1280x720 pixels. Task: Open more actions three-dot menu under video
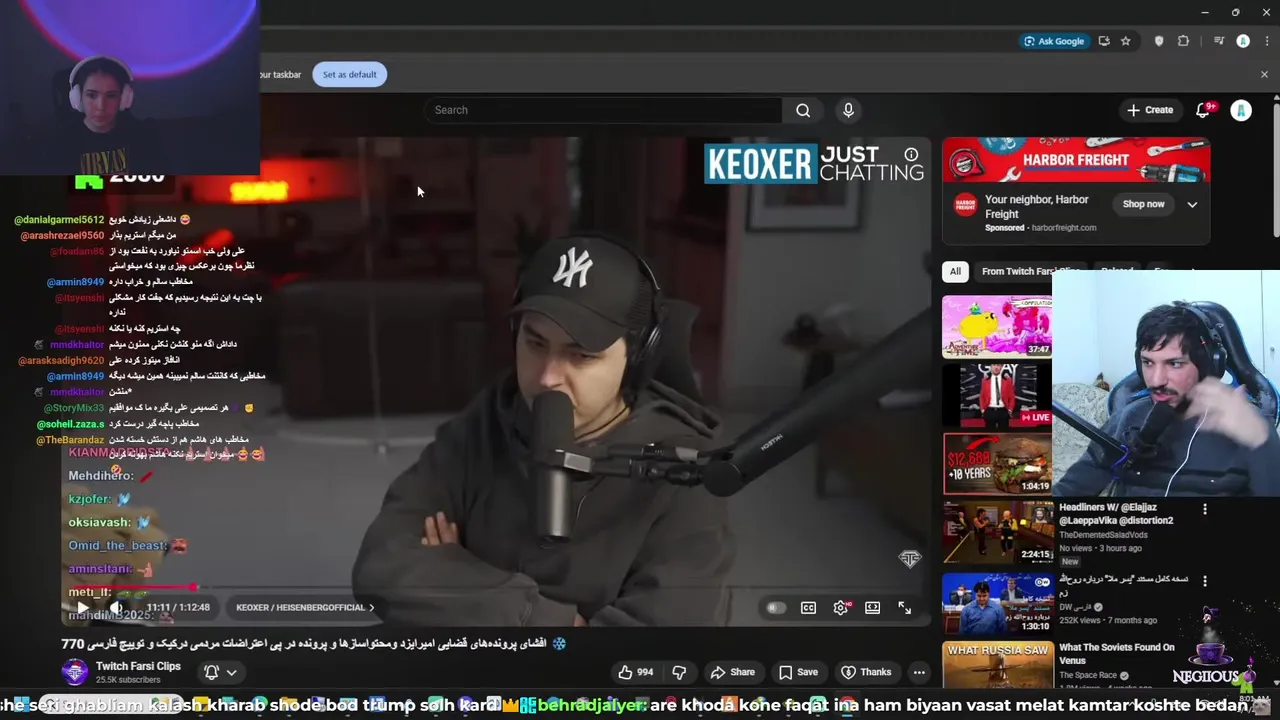click(919, 672)
